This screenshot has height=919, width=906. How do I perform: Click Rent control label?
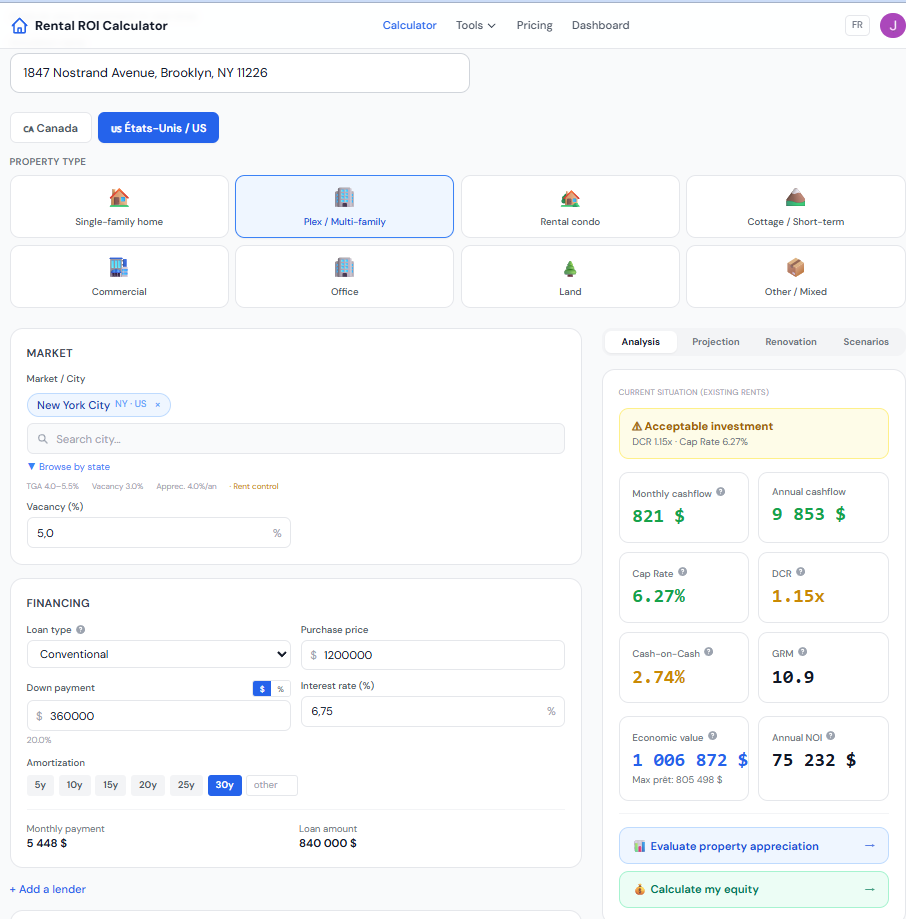tap(254, 486)
